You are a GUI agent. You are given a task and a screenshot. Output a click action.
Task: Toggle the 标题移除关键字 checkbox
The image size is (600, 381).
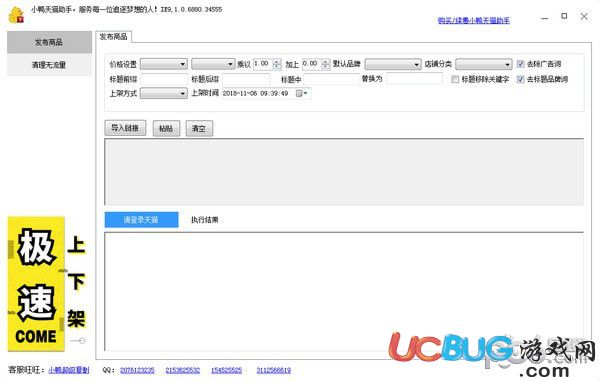click(455, 79)
